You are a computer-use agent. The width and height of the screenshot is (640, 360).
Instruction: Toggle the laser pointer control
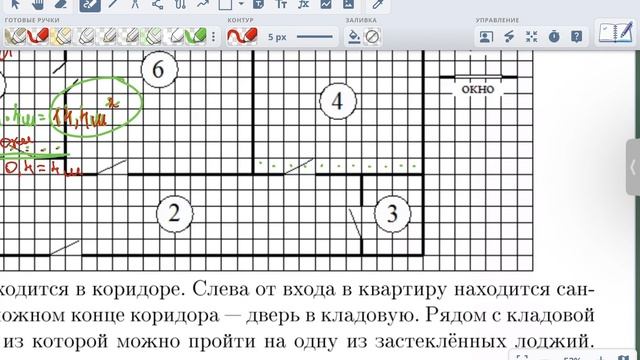coord(509,37)
